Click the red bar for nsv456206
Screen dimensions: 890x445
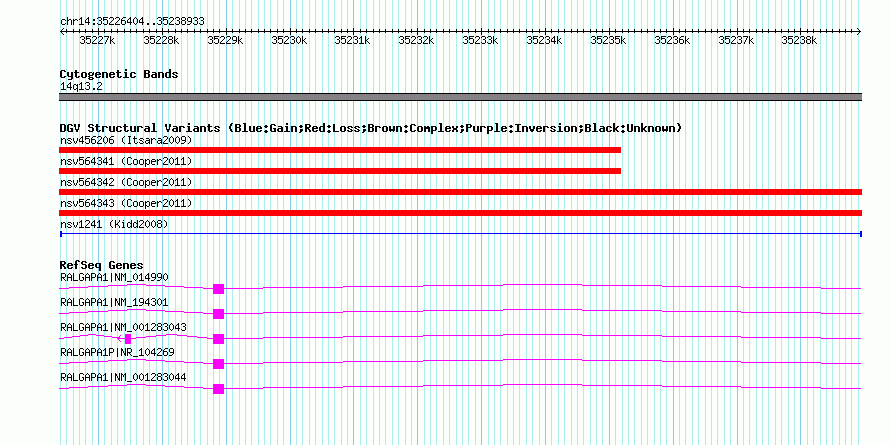pyautogui.click(x=340, y=150)
